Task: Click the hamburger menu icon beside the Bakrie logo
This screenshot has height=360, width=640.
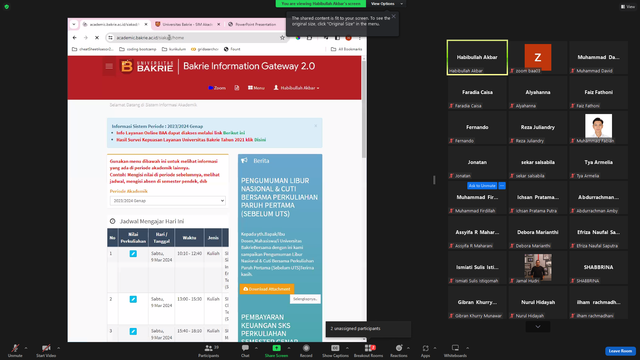Action: coord(109,66)
